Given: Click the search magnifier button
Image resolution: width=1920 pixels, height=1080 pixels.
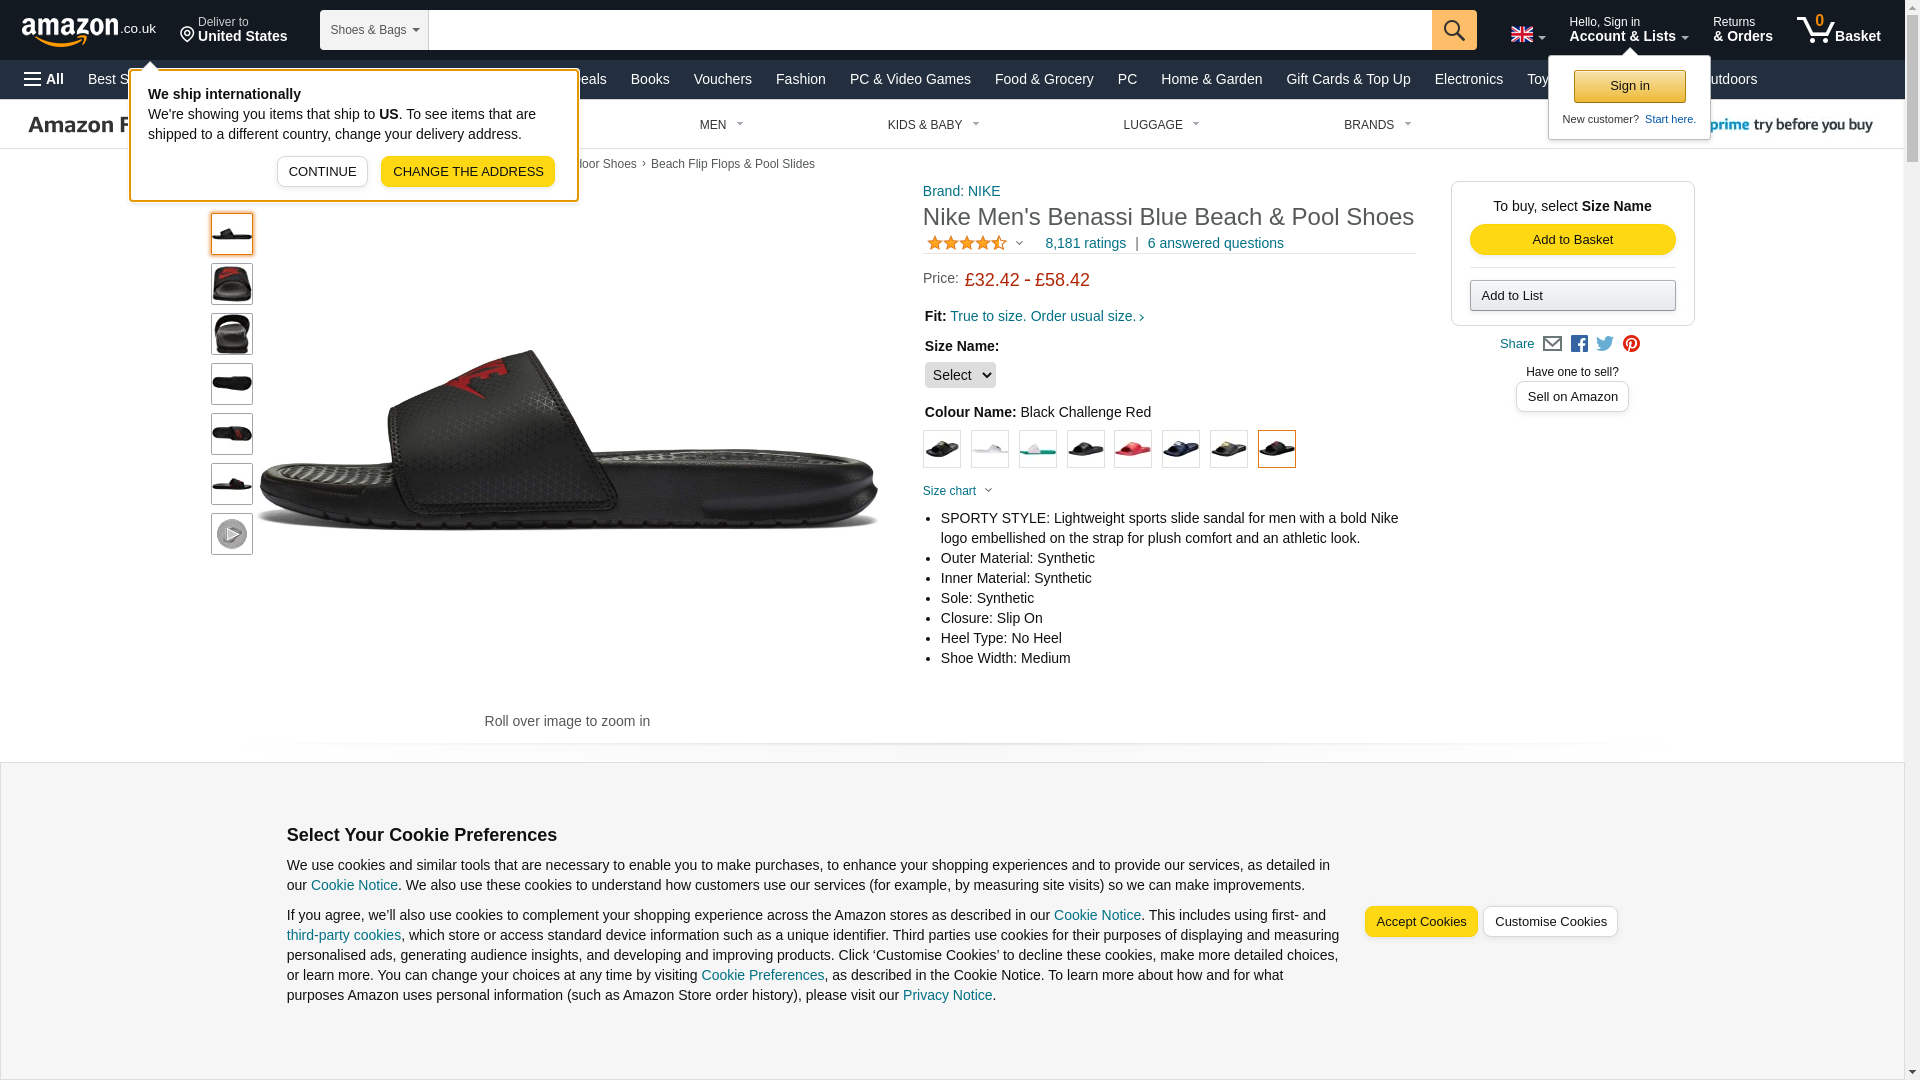Looking at the screenshot, I should pyautogui.click(x=1453, y=30).
